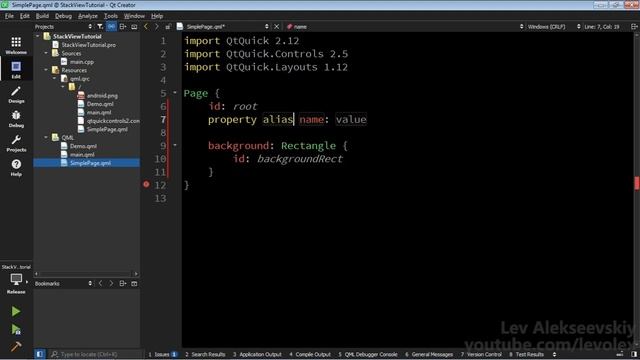This screenshot has width=640, height=360.
Task: Open the Release kit selector
Action: (16, 283)
